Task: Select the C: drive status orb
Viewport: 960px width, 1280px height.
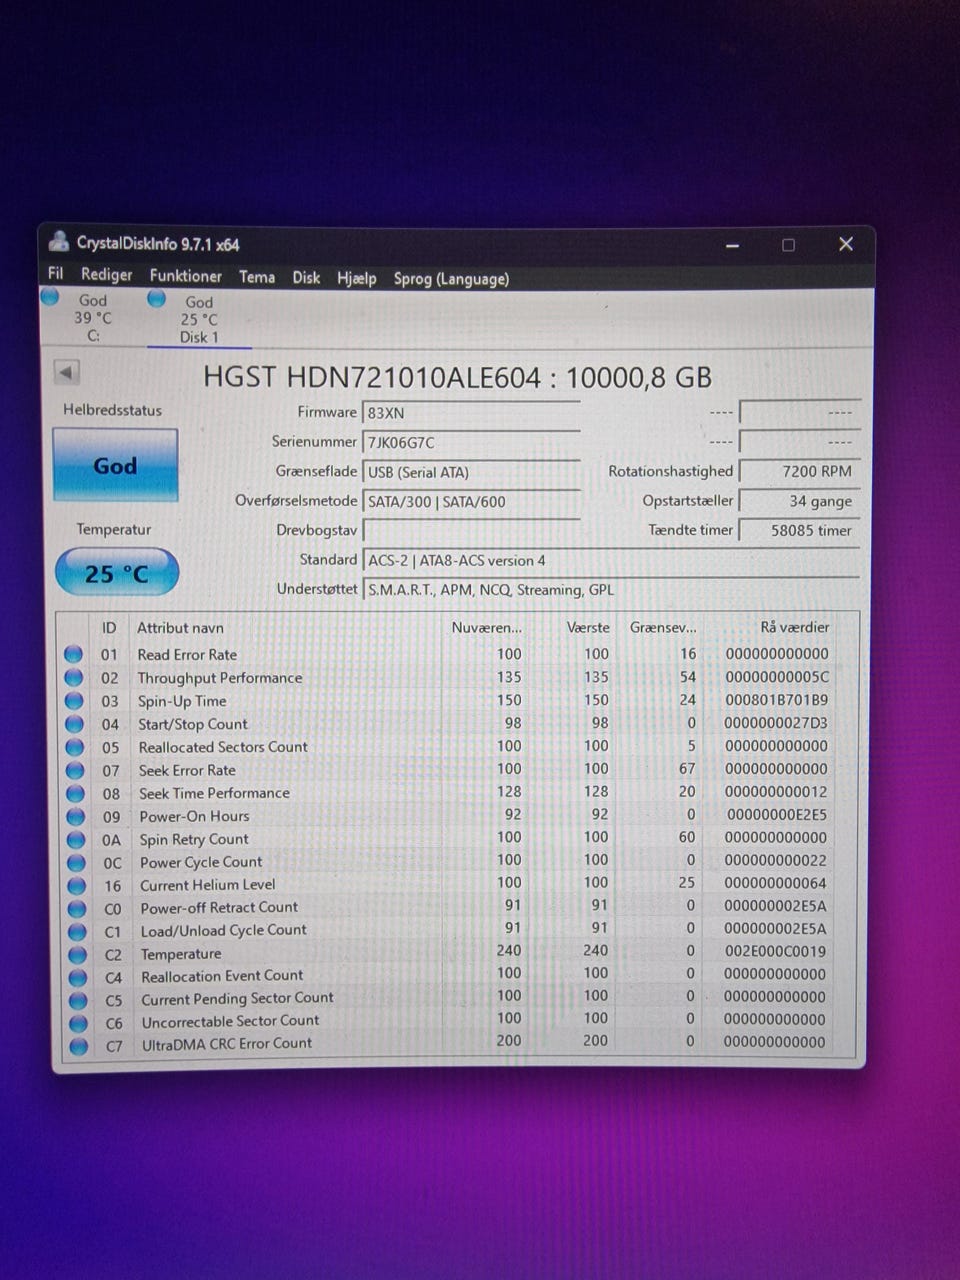Action: coord(50,297)
